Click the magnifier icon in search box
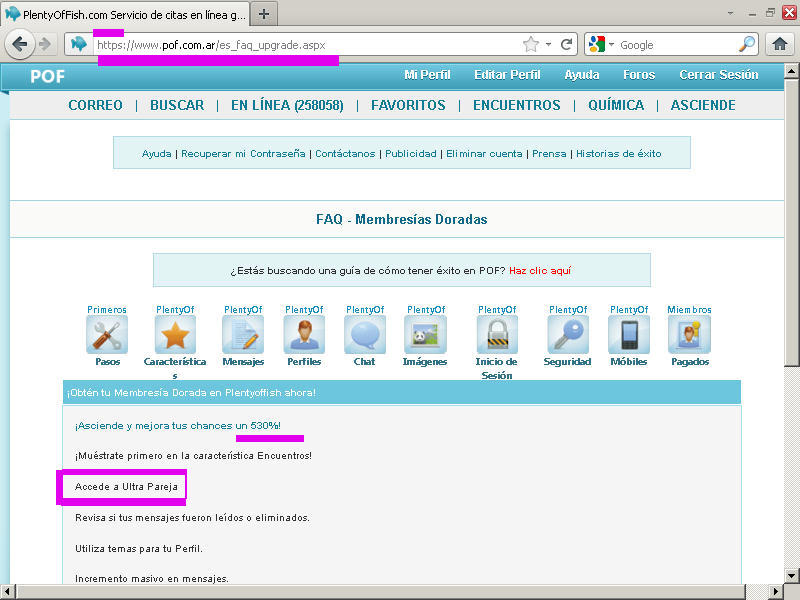800x600 pixels. pyautogui.click(x=747, y=44)
